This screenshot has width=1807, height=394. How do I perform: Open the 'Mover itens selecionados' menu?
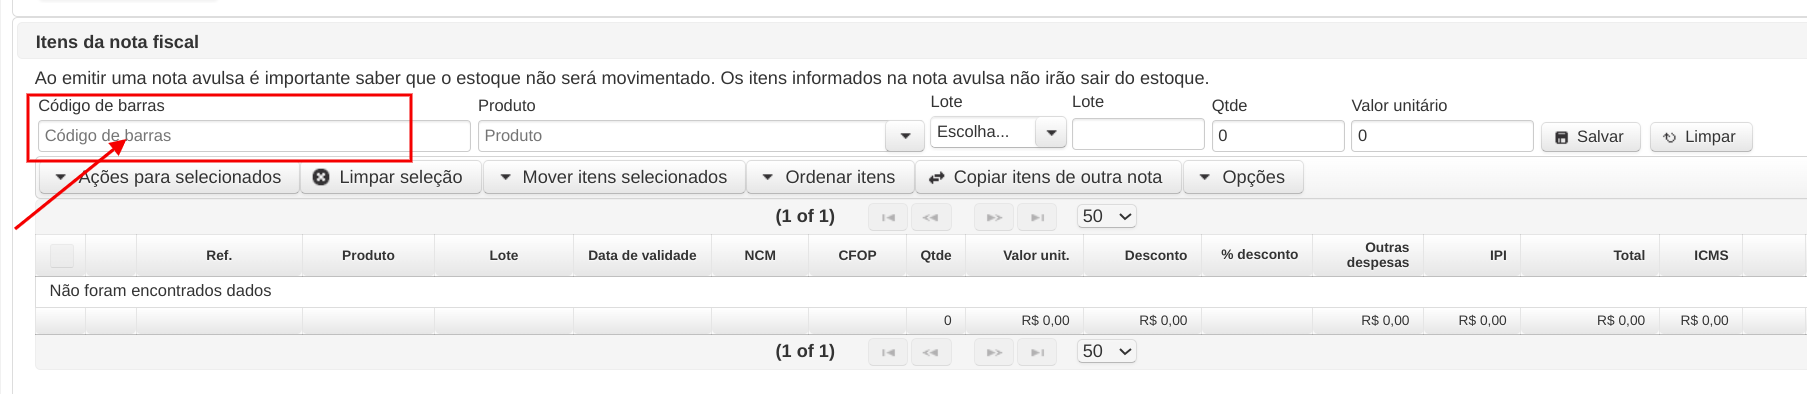[x=614, y=177]
